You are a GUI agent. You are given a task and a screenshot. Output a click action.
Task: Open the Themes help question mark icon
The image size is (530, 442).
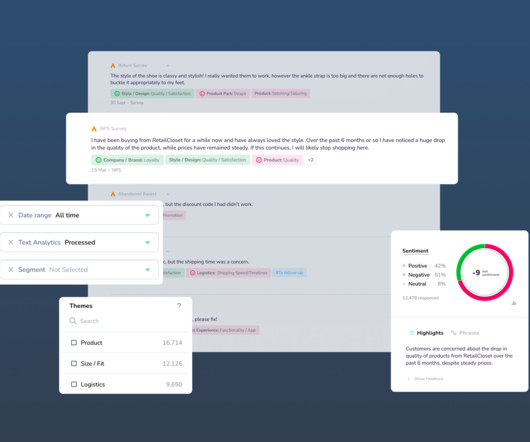(x=179, y=306)
